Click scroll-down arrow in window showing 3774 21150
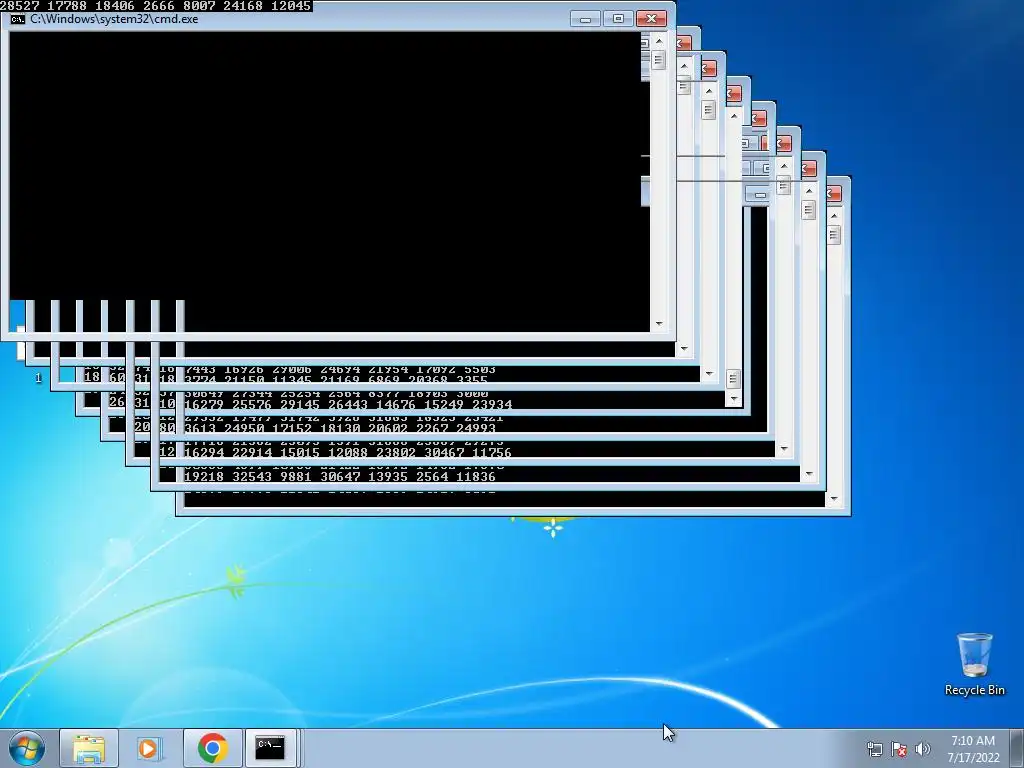This screenshot has width=1024, height=768. [709, 374]
